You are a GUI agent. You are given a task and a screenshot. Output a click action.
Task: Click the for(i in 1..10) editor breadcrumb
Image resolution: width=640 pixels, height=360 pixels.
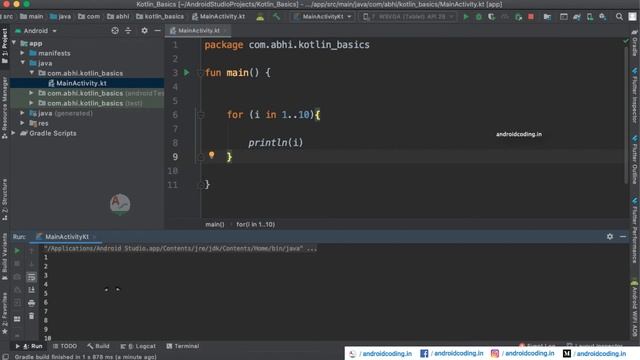click(256, 224)
